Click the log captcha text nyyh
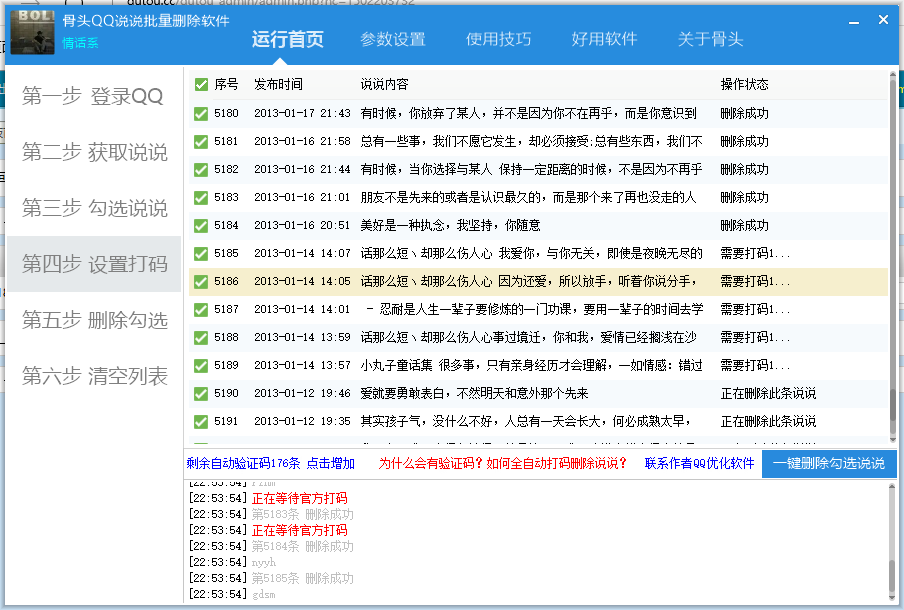This screenshot has height=610, width=904. pos(263,563)
